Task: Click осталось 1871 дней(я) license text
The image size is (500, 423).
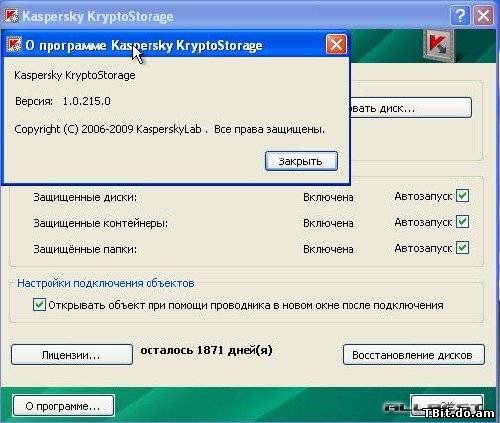Action: [x=206, y=350]
